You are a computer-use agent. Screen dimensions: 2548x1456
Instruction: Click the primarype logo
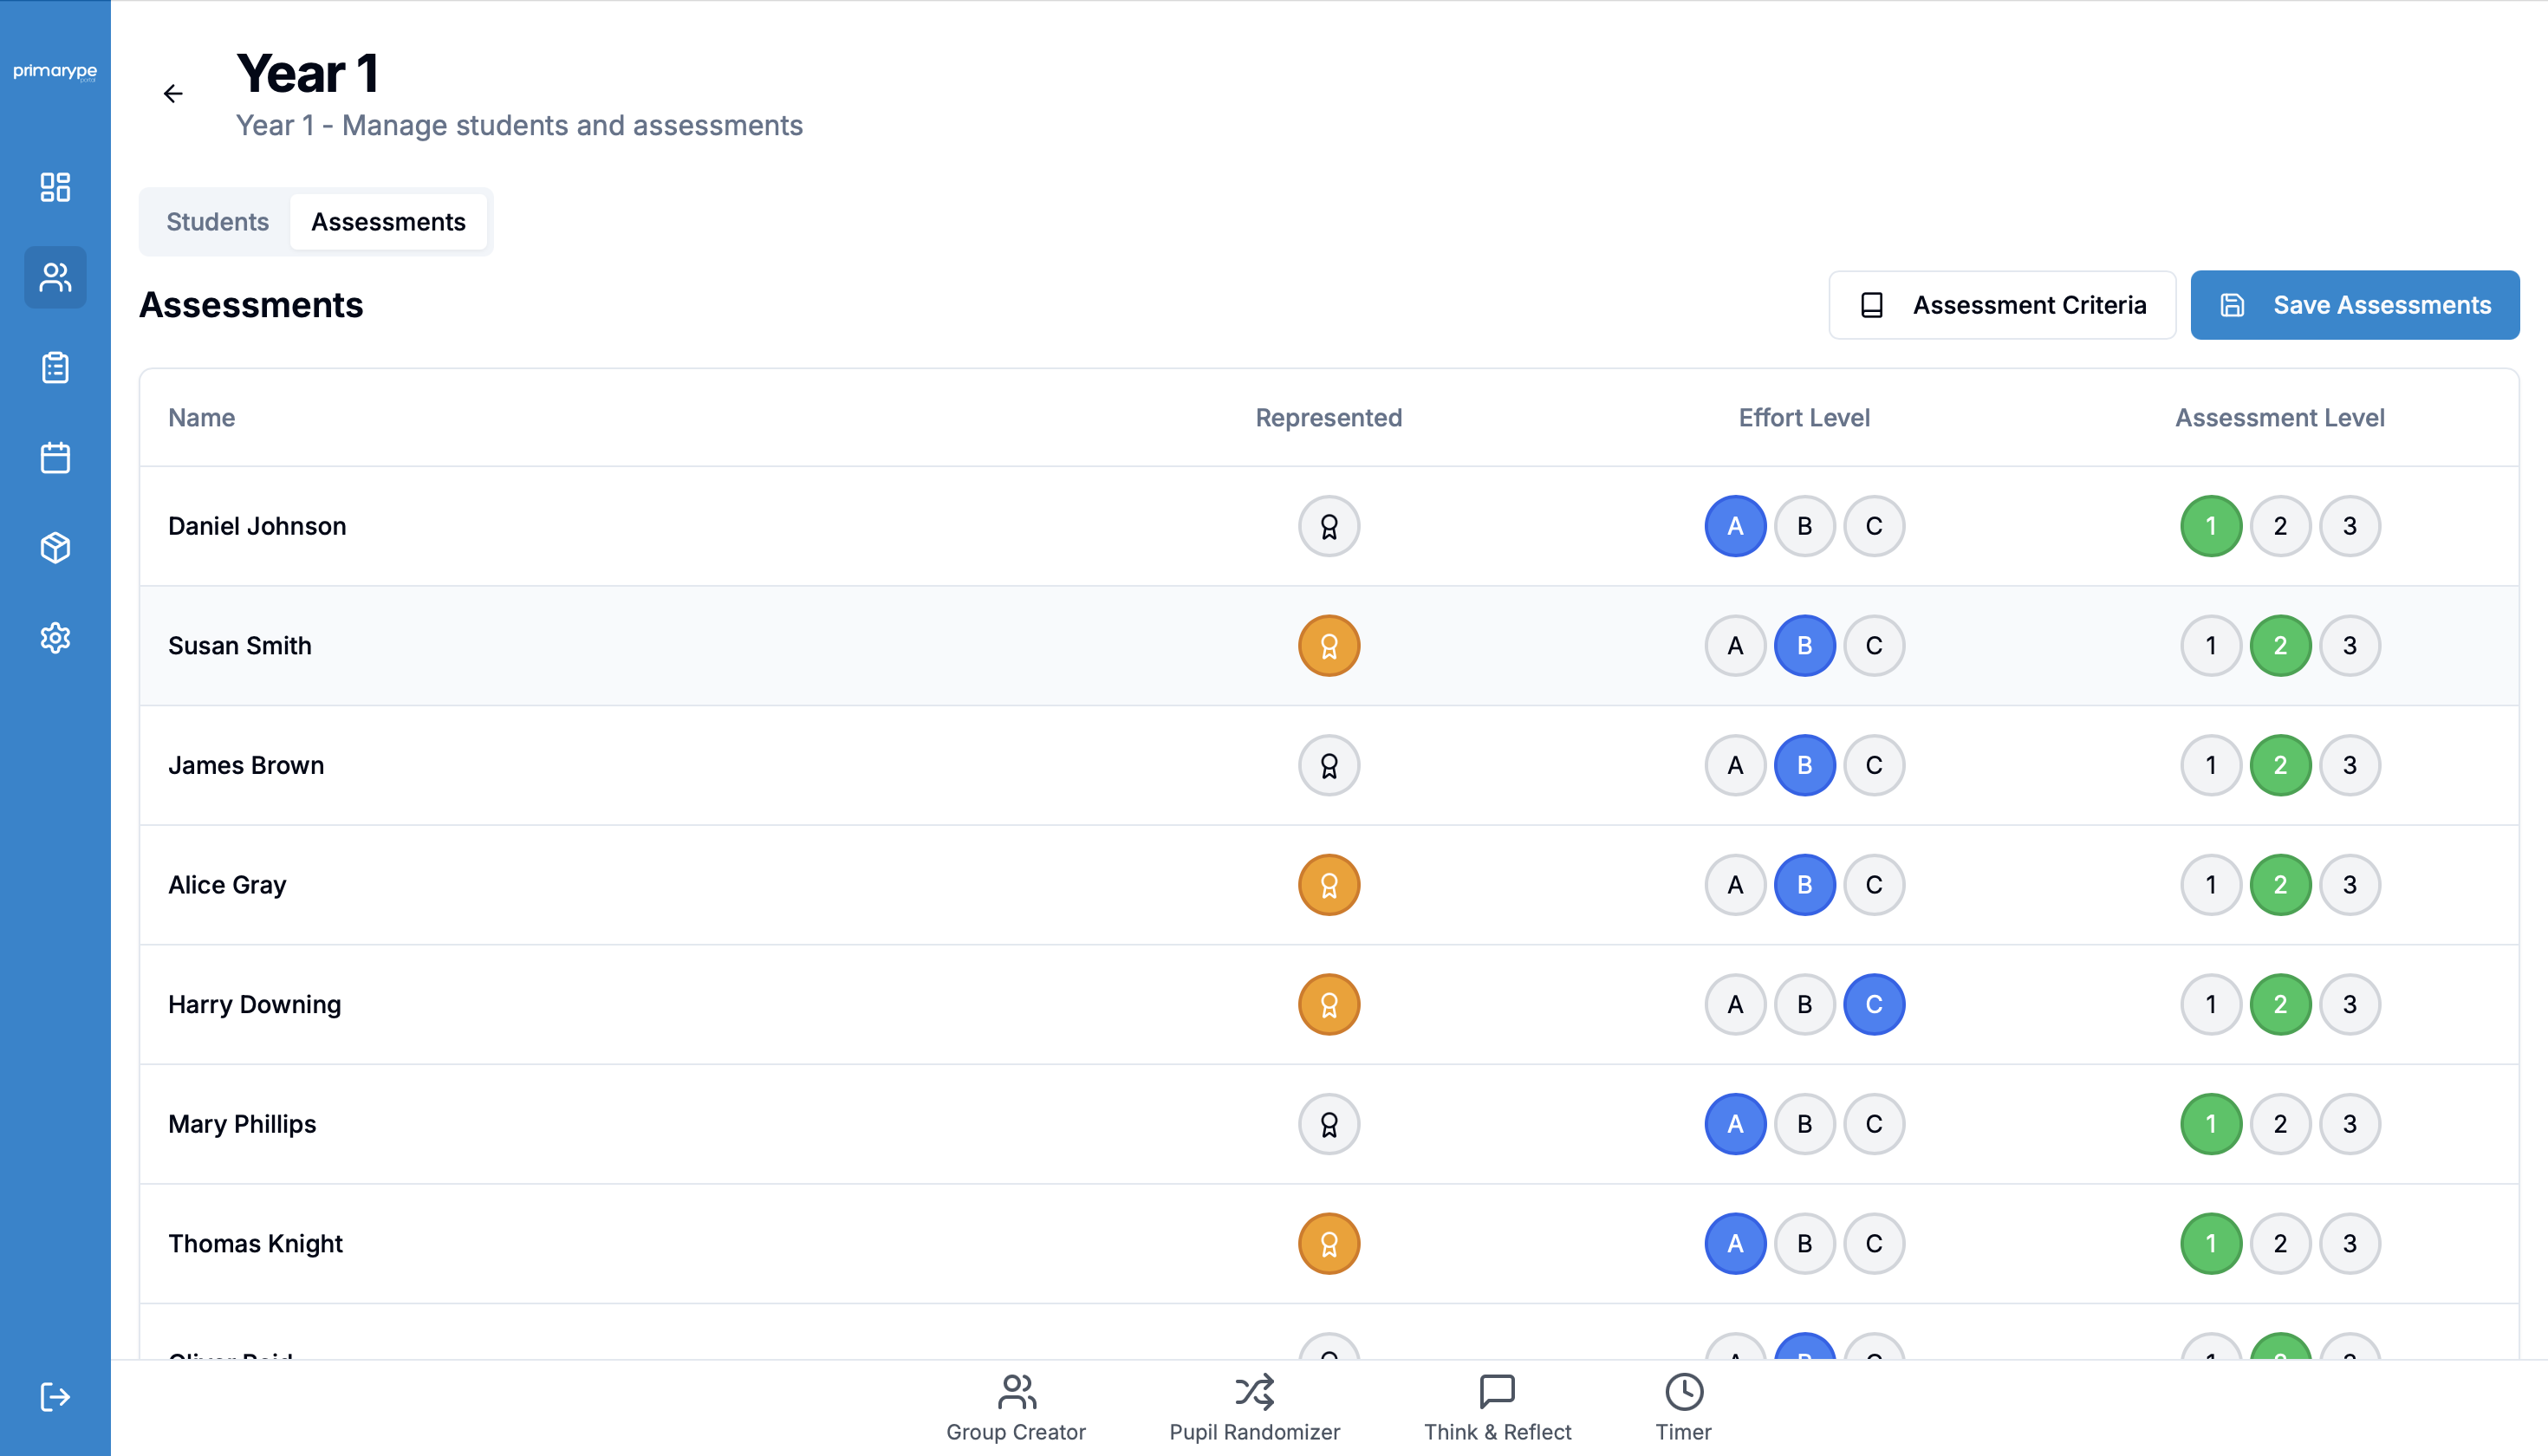(x=55, y=71)
